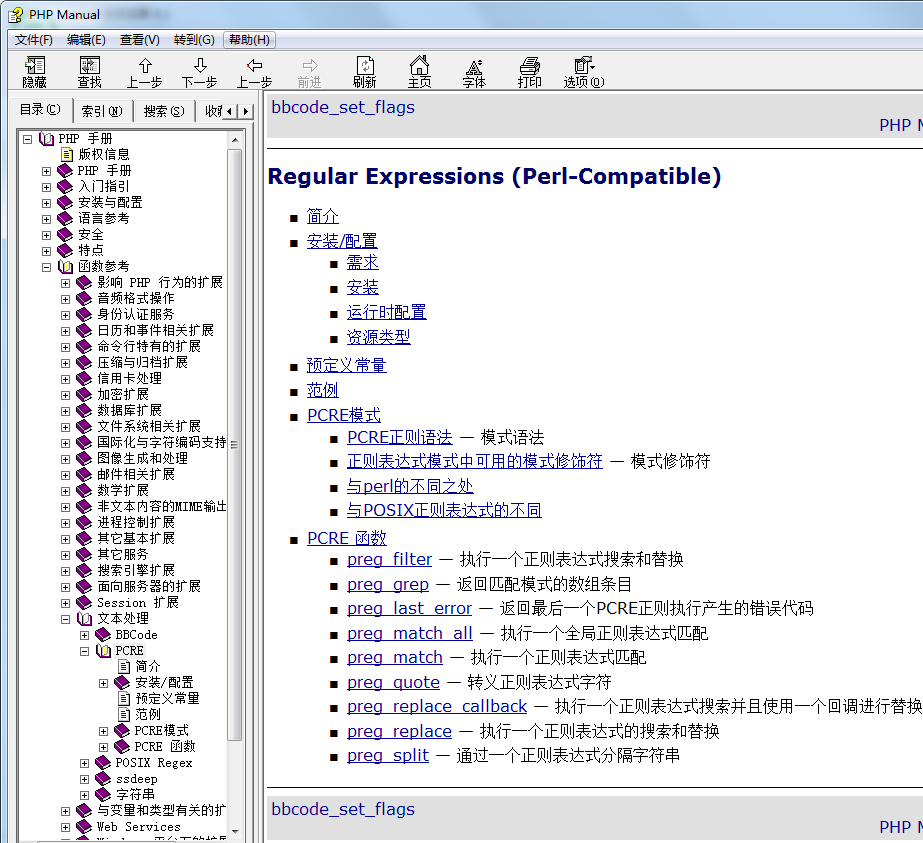923x843 pixels.
Task: Click the tree pane vertical scrollbar thumb
Action: (x=235, y=444)
